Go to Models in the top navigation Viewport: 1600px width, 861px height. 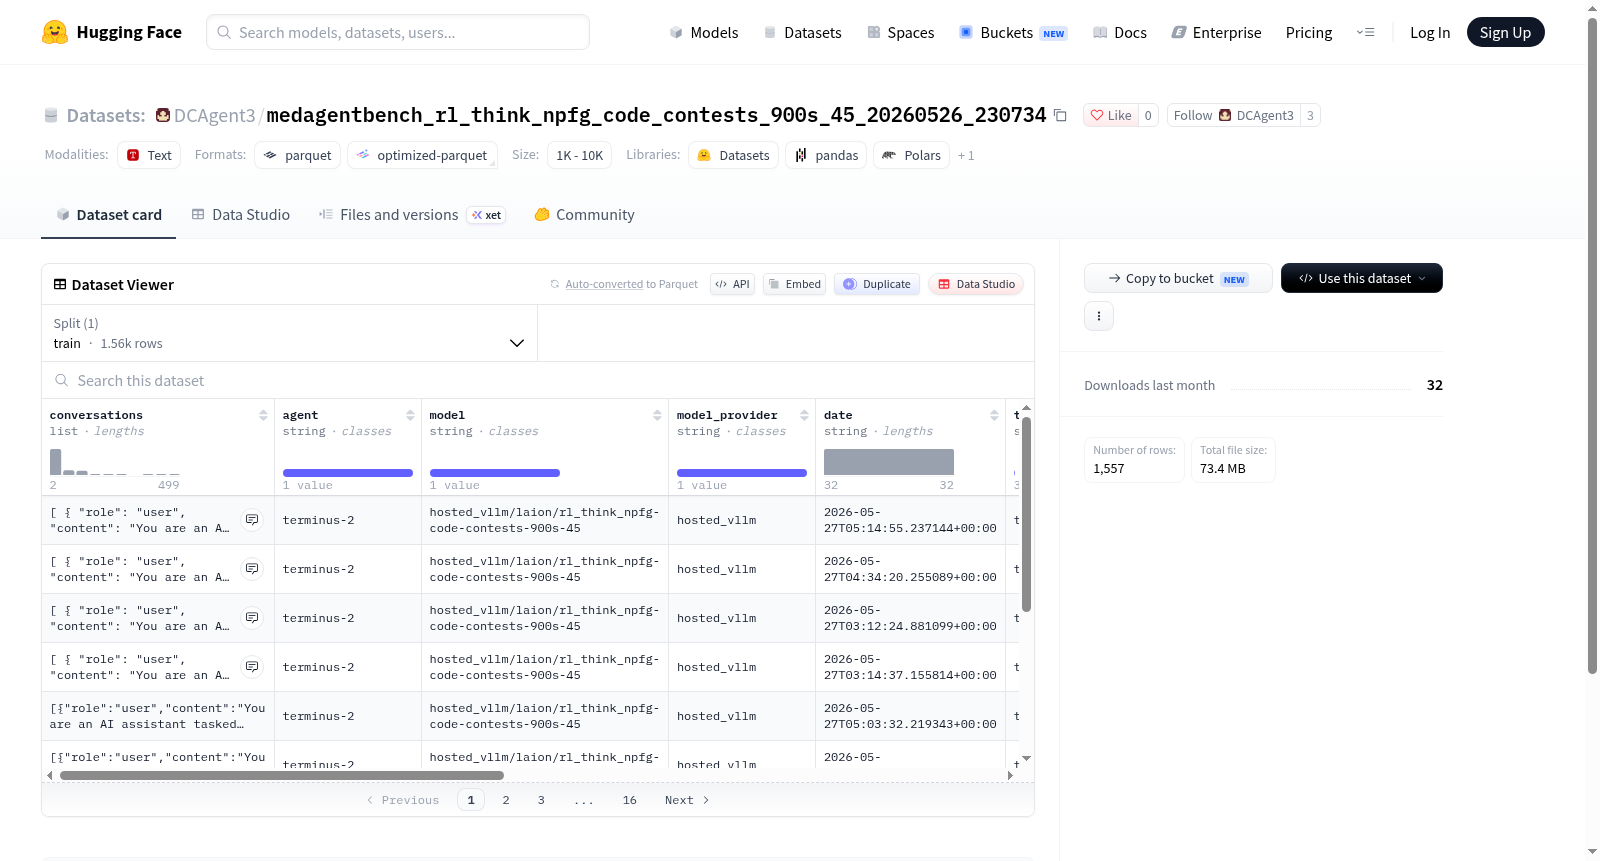click(x=704, y=33)
